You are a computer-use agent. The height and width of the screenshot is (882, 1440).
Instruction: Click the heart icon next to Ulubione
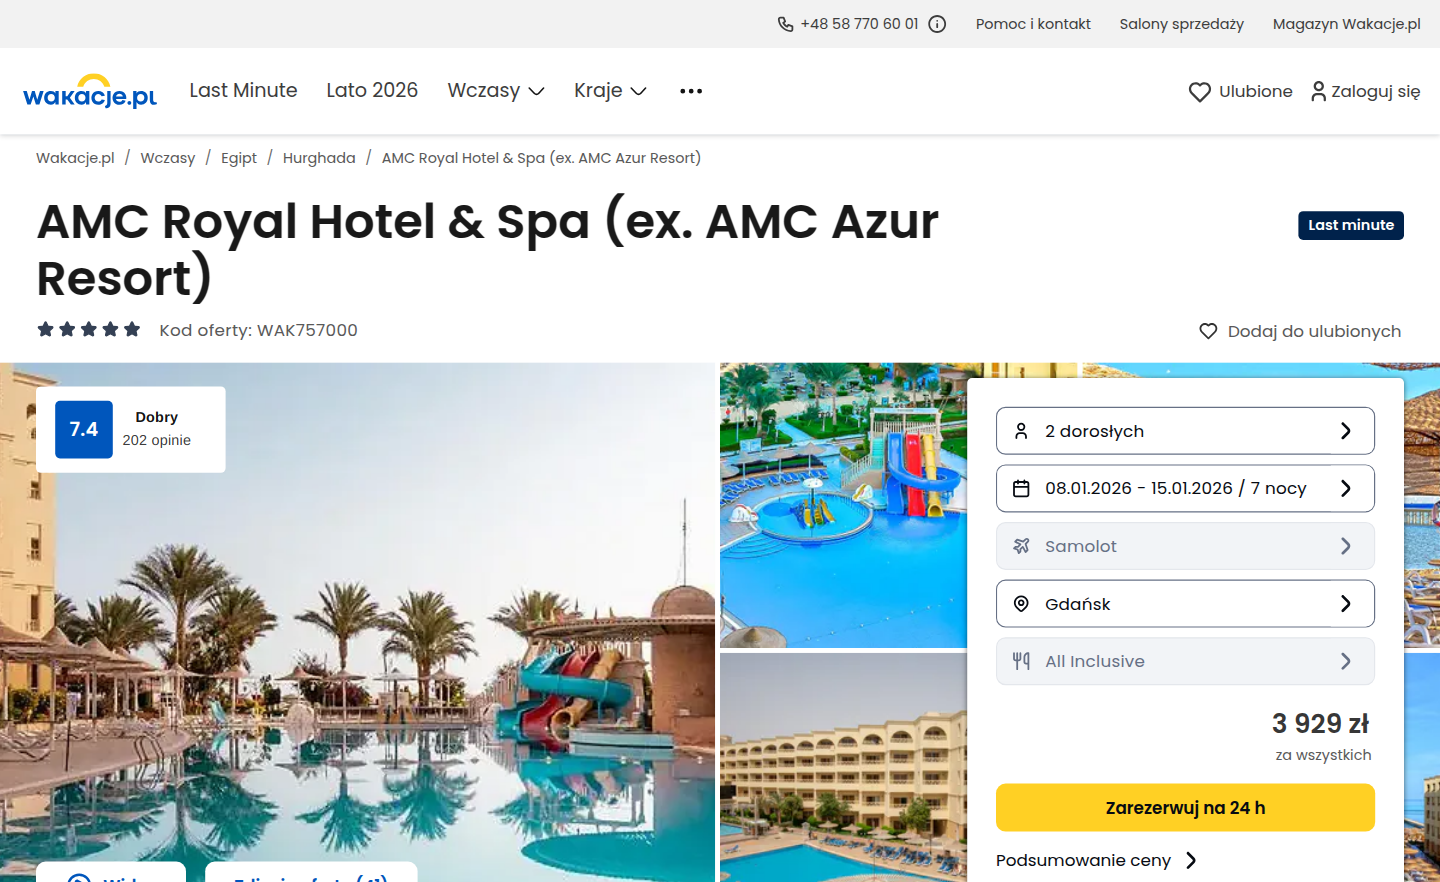tap(1200, 92)
